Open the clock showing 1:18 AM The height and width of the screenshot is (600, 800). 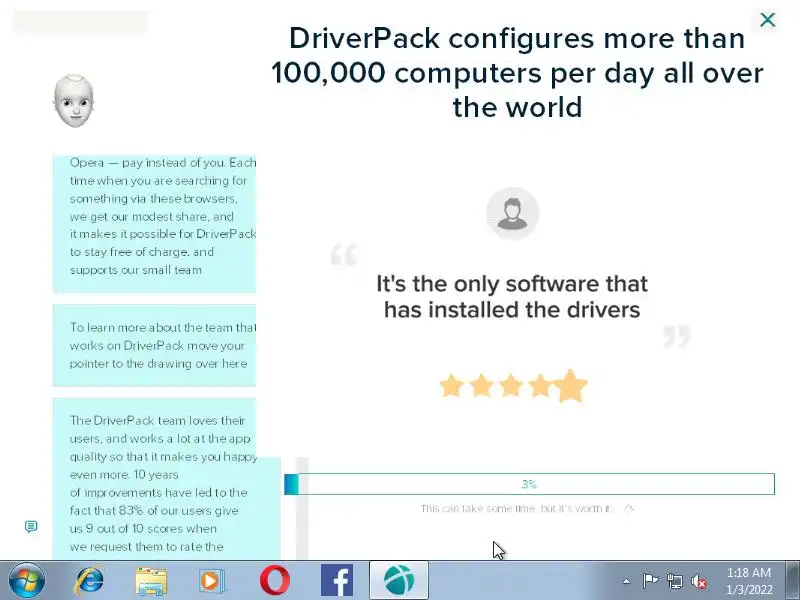(x=749, y=581)
